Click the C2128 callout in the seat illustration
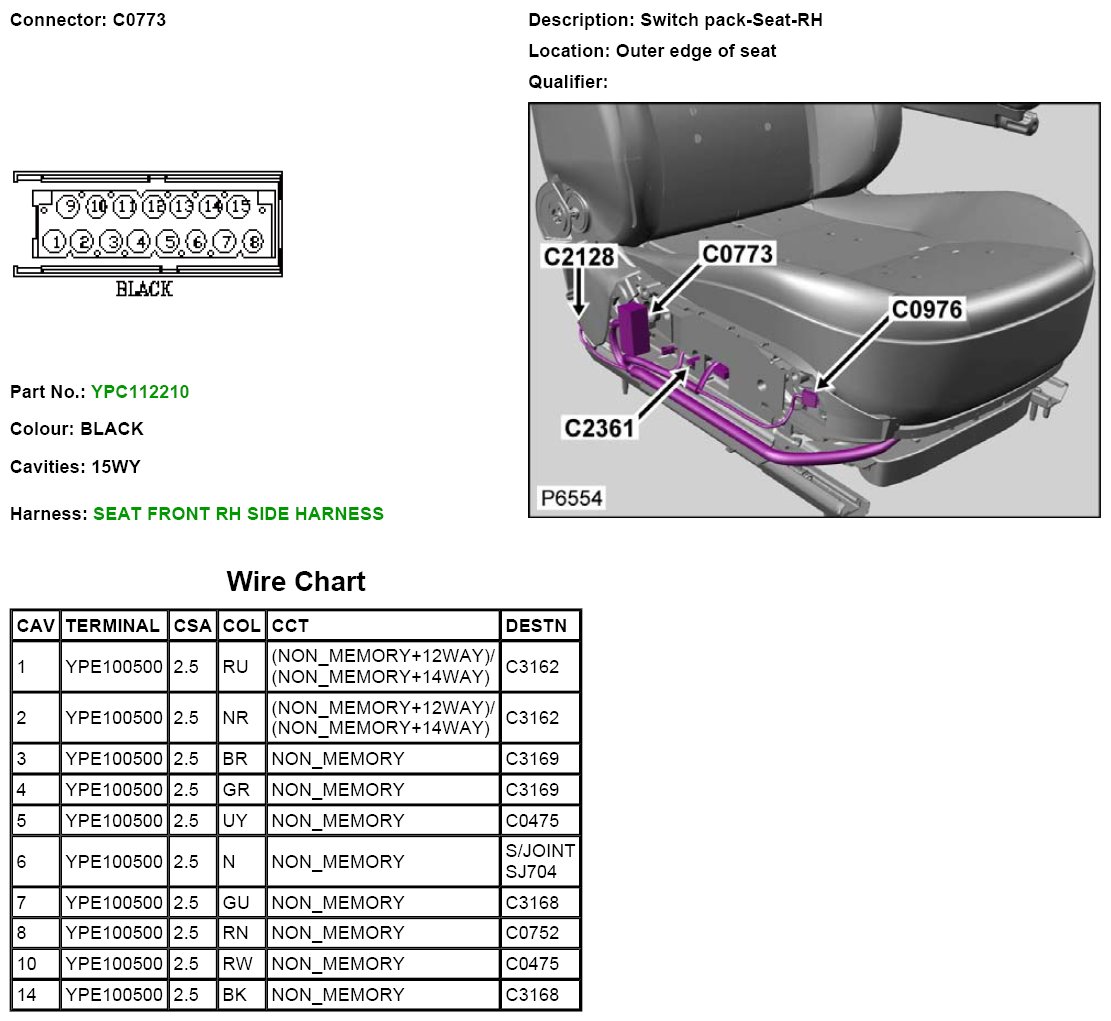Viewport: 1111px width, 1021px height. point(578,257)
